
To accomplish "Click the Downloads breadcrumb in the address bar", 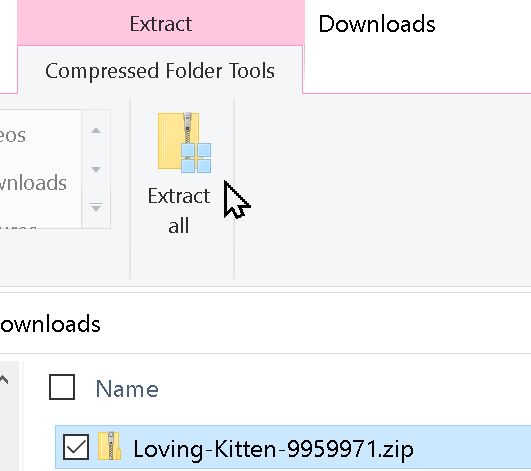I will (x=50, y=324).
